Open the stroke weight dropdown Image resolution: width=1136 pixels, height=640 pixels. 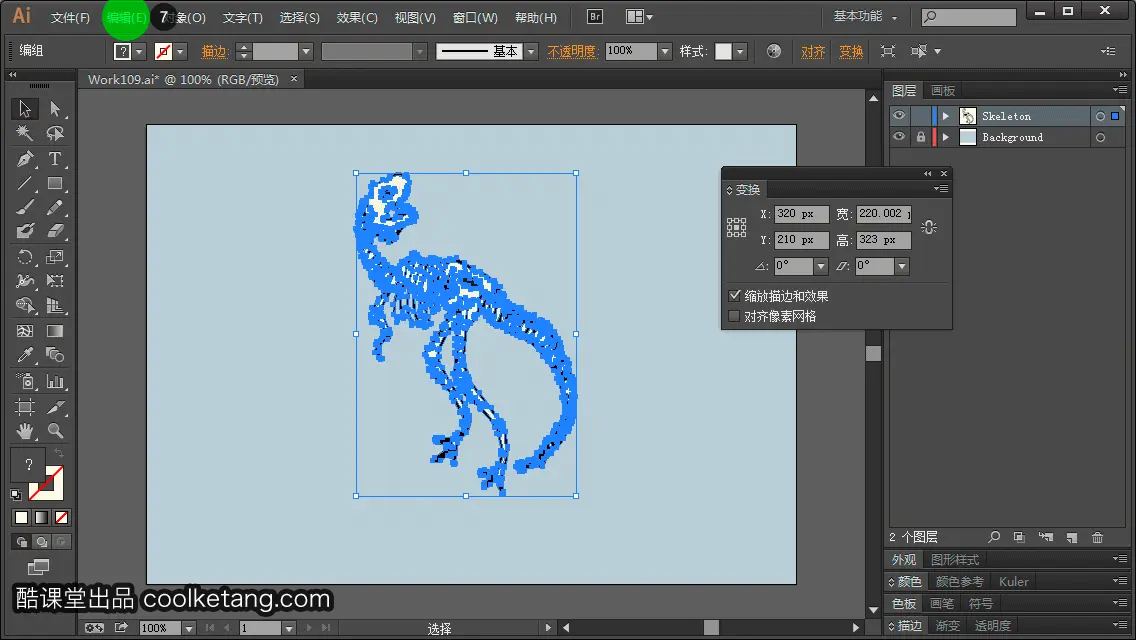click(x=306, y=51)
